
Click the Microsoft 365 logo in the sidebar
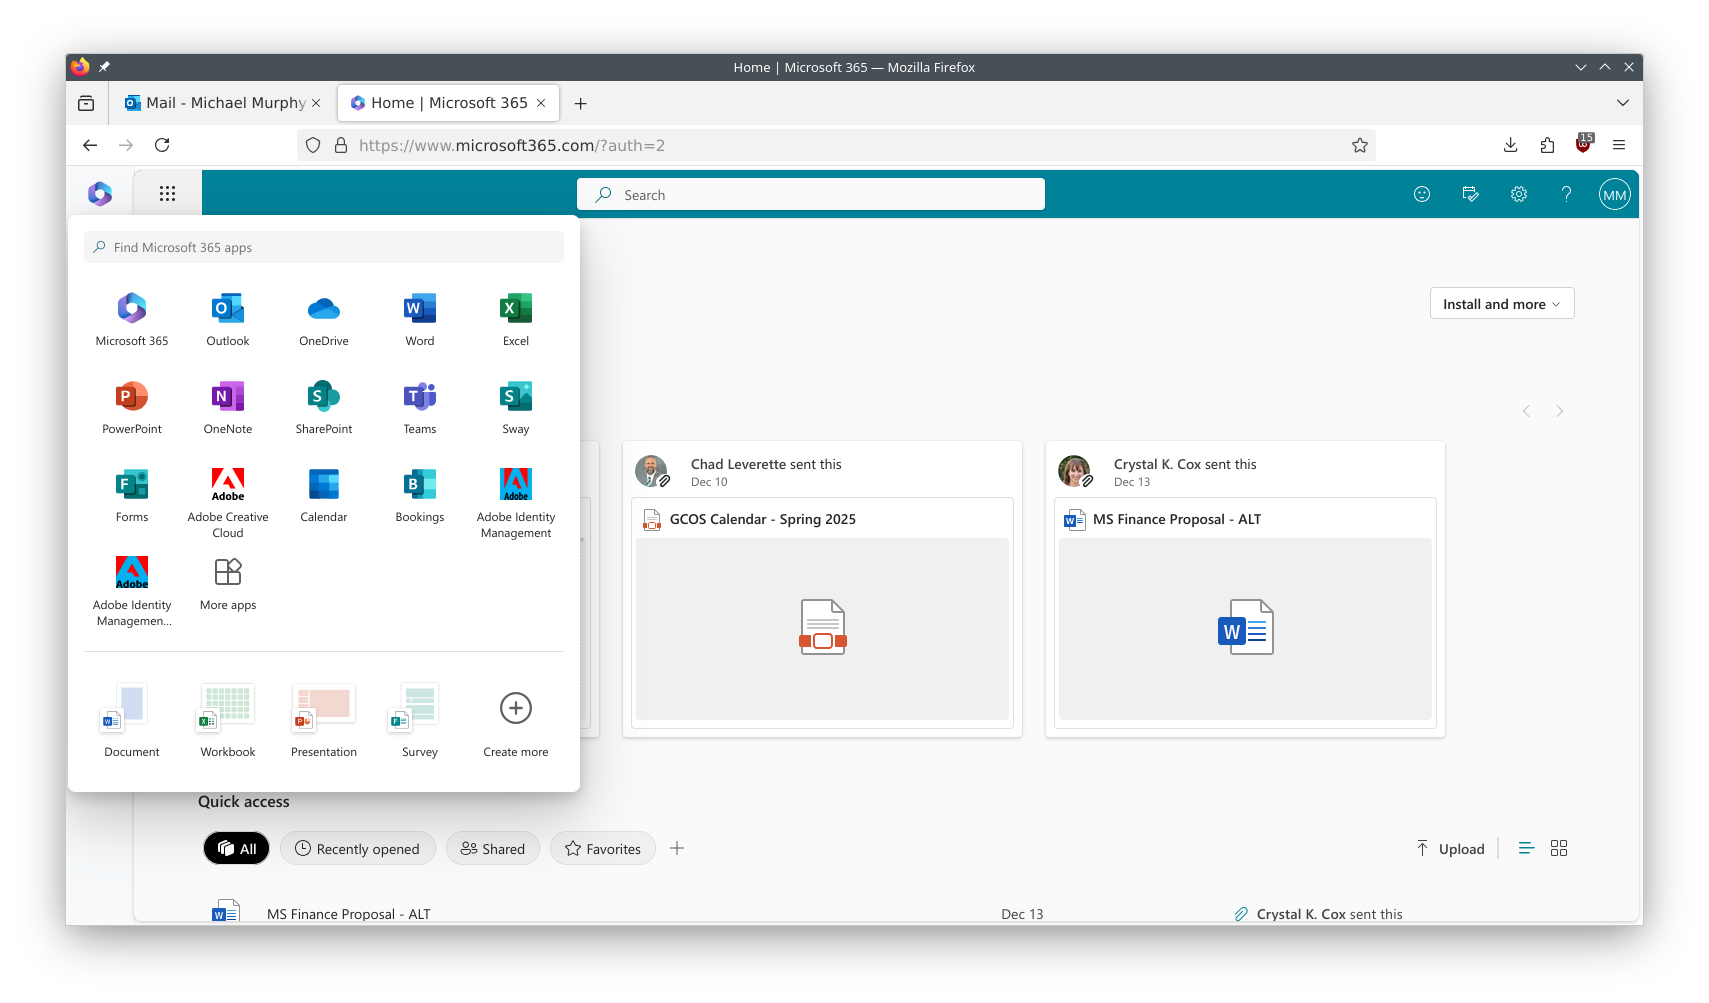click(x=100, y=194)
